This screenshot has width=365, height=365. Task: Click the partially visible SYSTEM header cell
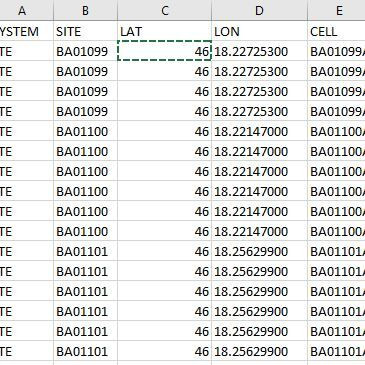coord(26,31)
